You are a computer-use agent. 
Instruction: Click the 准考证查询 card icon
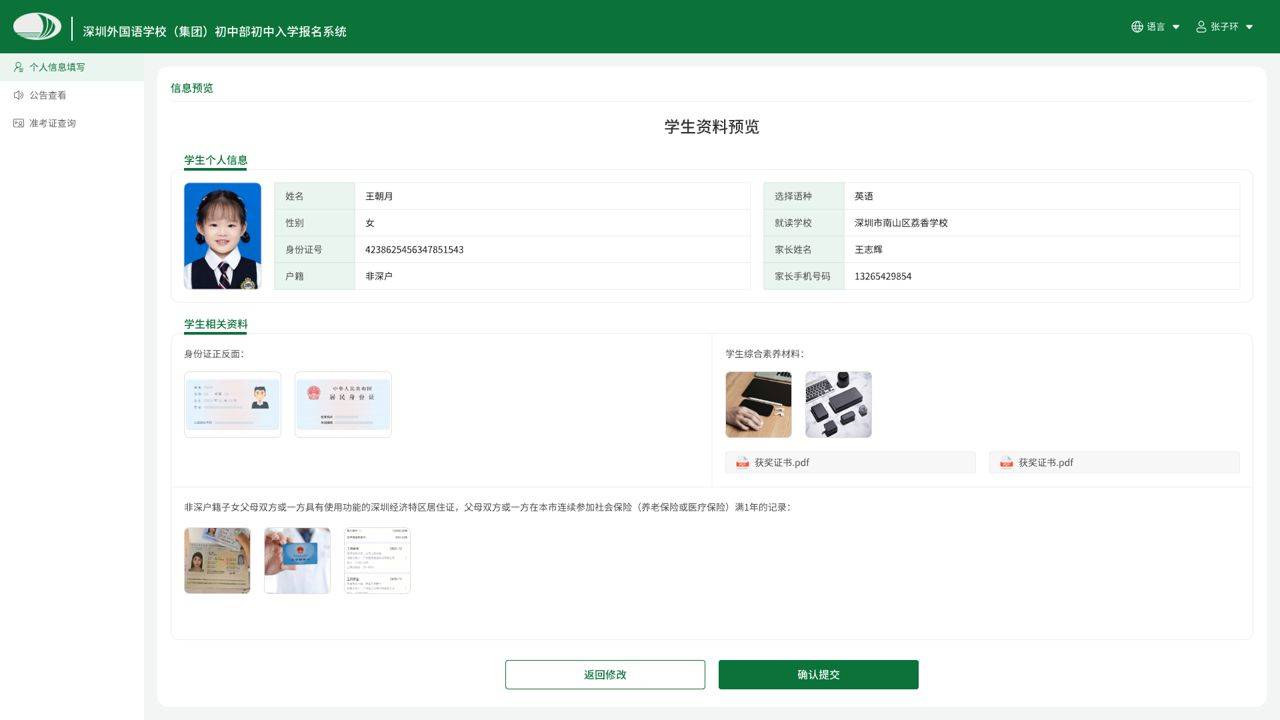[x=18, y=123]
